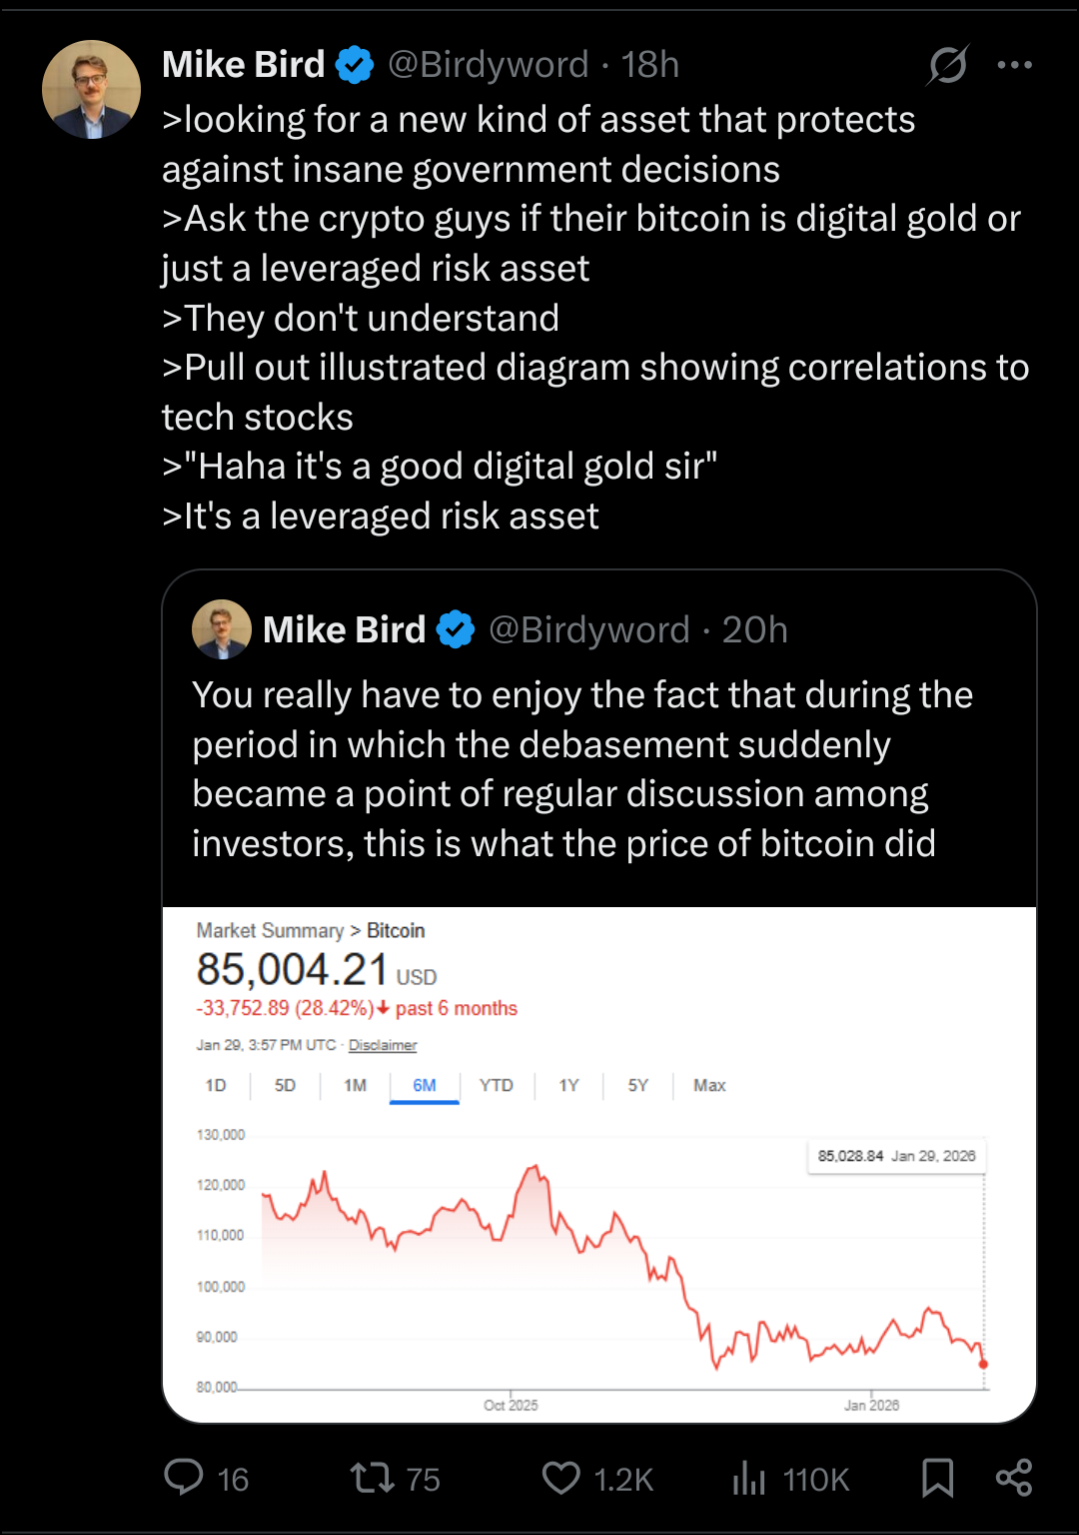This screenshot has height=1535, width=1079.
Task: Click the Disclaimer link
Action: point(382,1045)
